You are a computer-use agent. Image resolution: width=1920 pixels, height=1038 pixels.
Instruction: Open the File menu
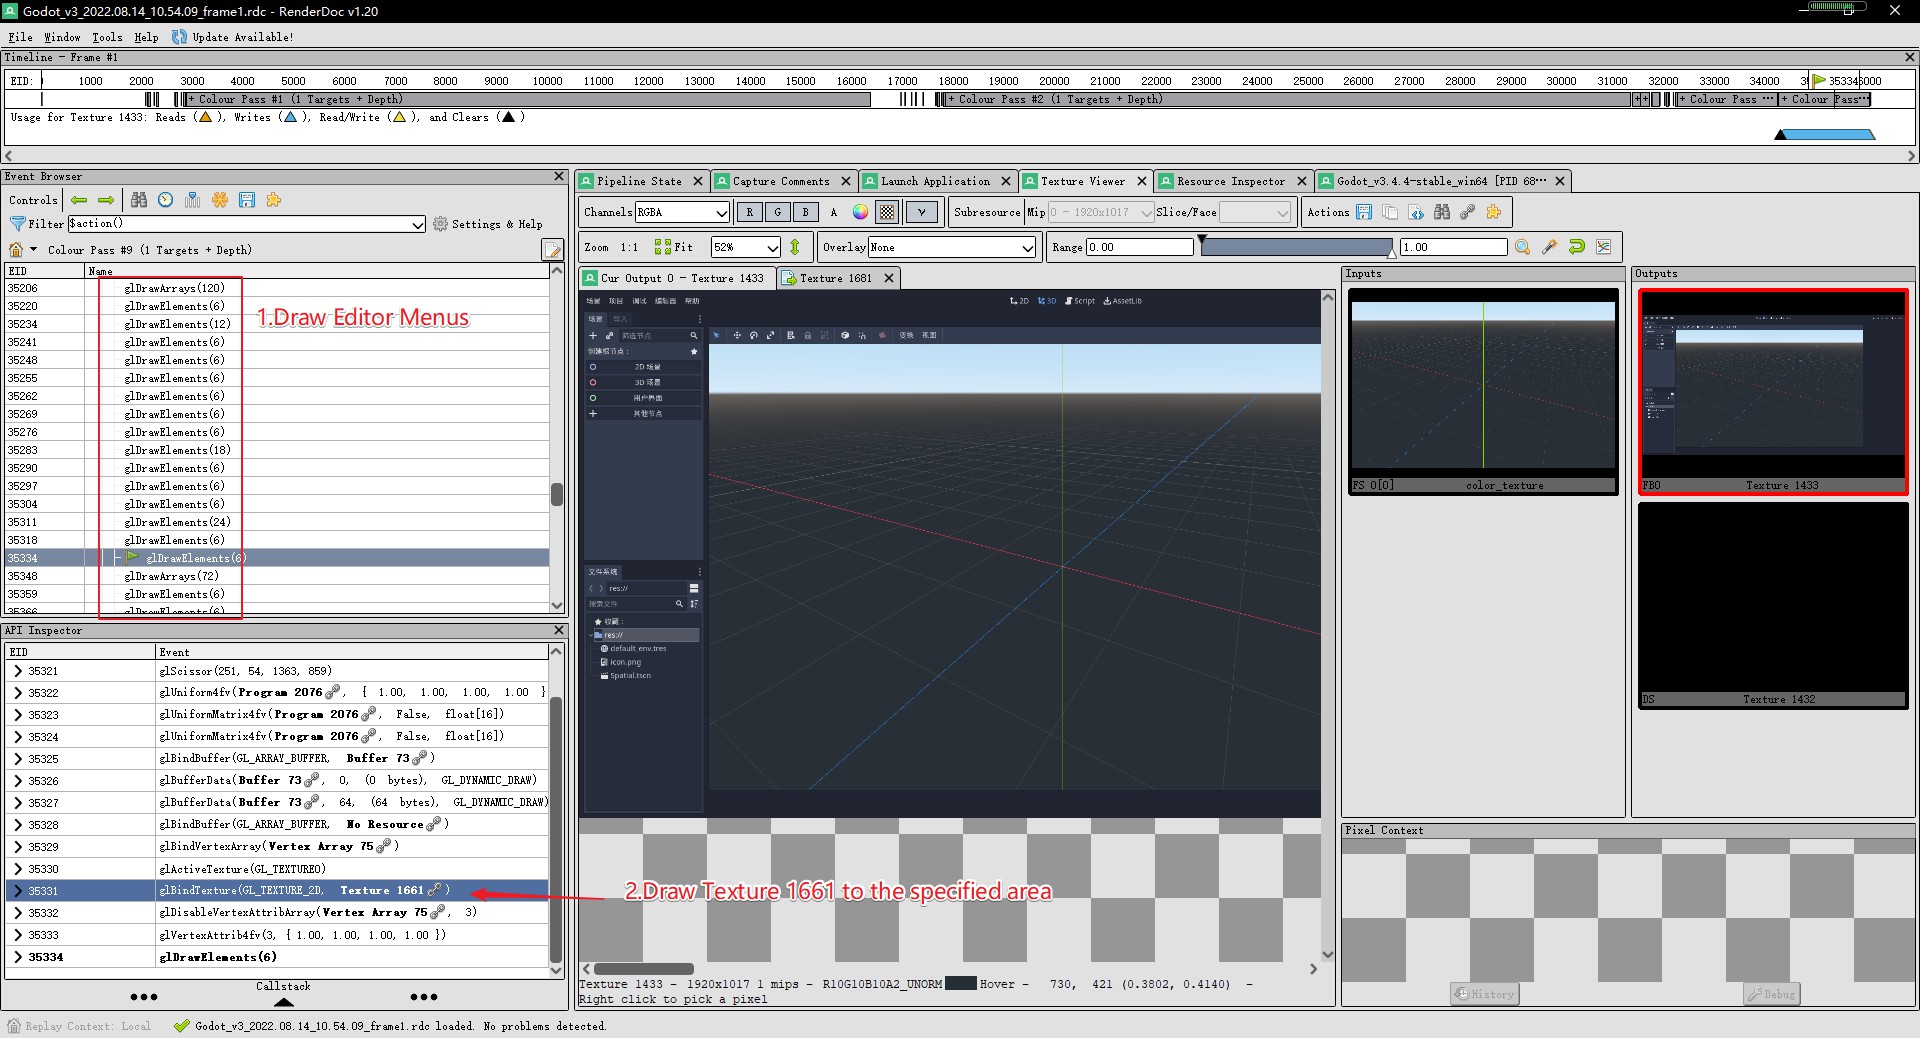[20, 37]
